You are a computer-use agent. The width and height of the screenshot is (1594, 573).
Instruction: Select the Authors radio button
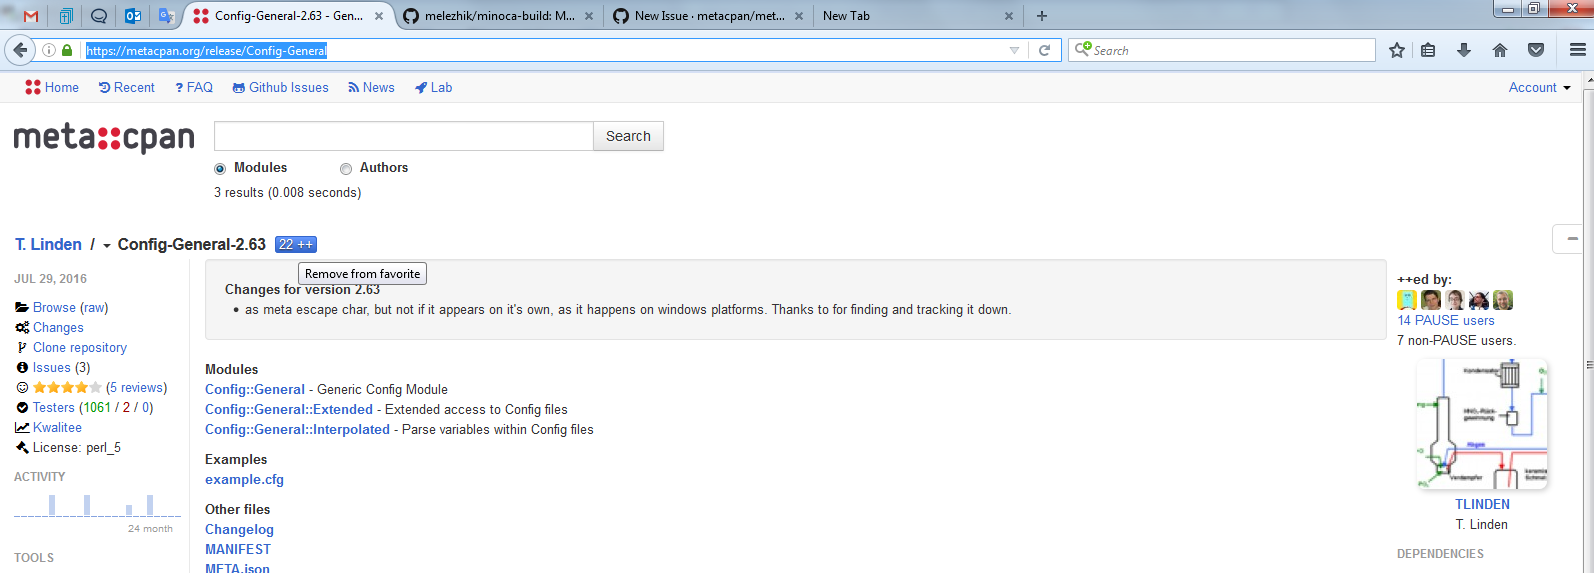click(x=346, y=169)
